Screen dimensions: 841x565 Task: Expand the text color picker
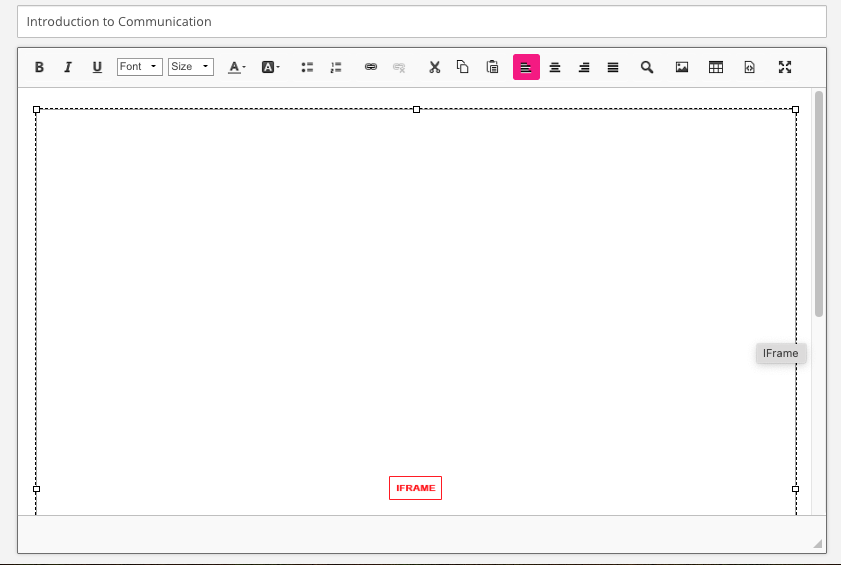236,67
